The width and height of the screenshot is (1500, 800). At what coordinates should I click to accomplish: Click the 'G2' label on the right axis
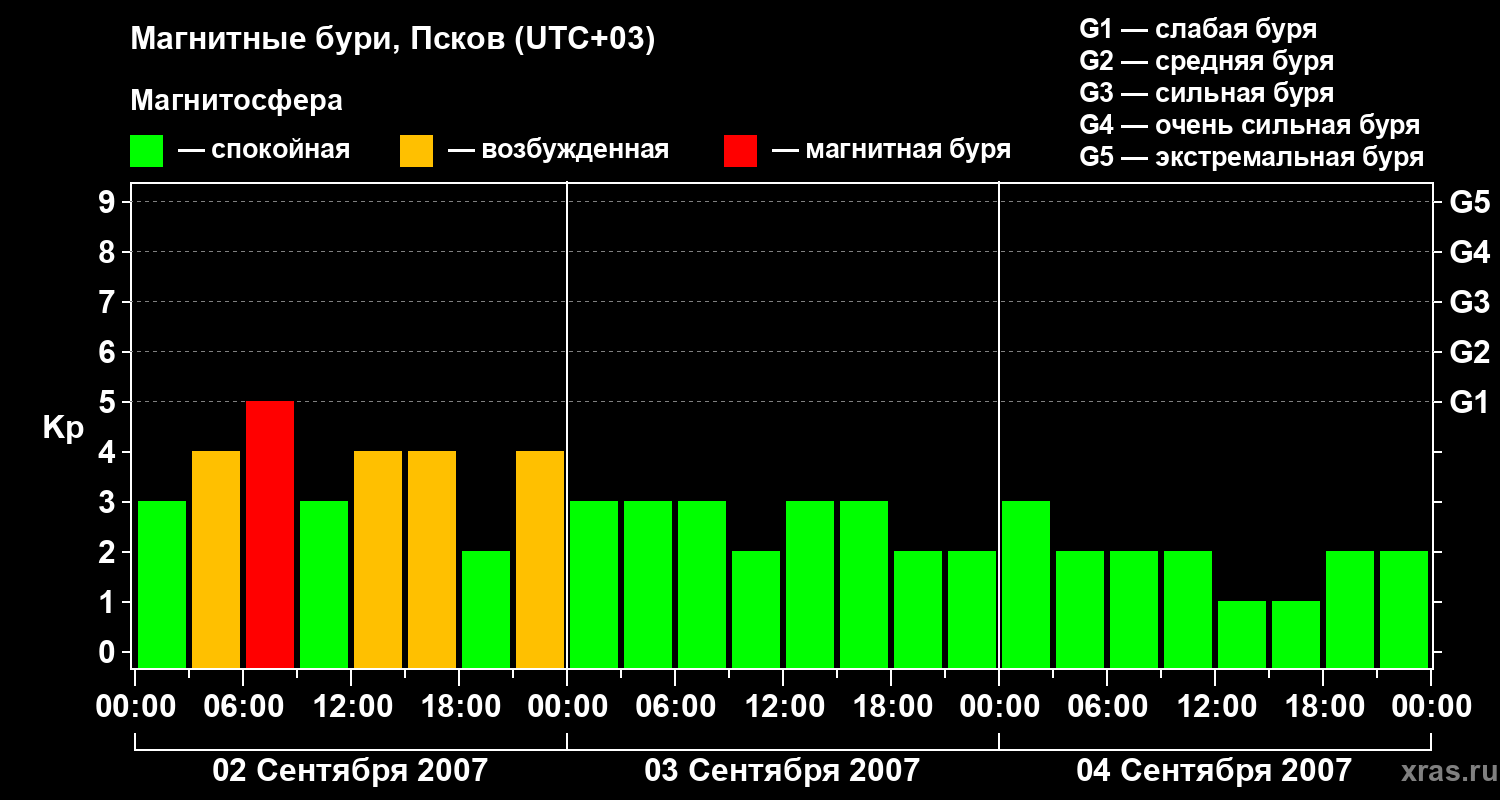point(1470,352)
